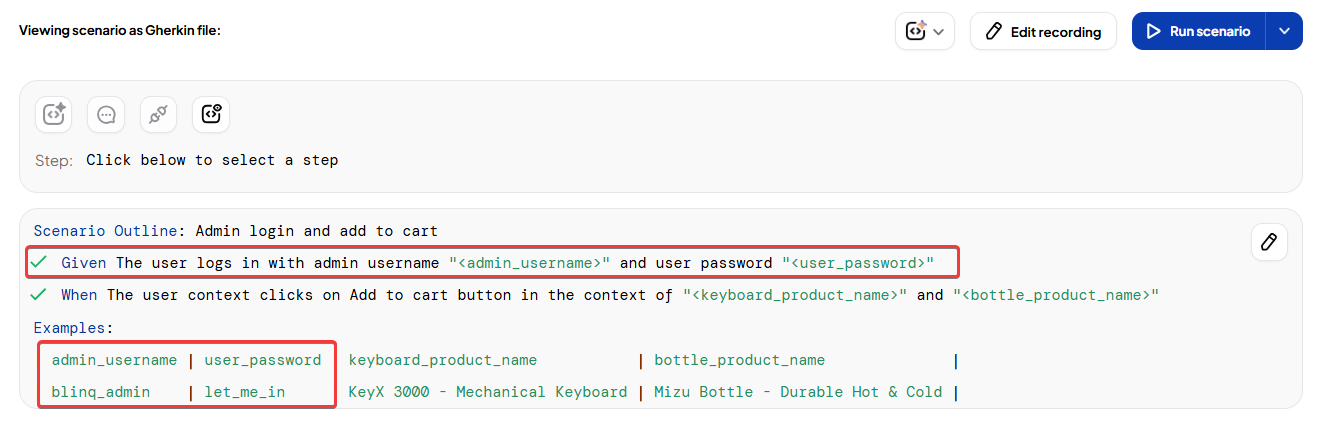Click the plug connection icon

158,114
